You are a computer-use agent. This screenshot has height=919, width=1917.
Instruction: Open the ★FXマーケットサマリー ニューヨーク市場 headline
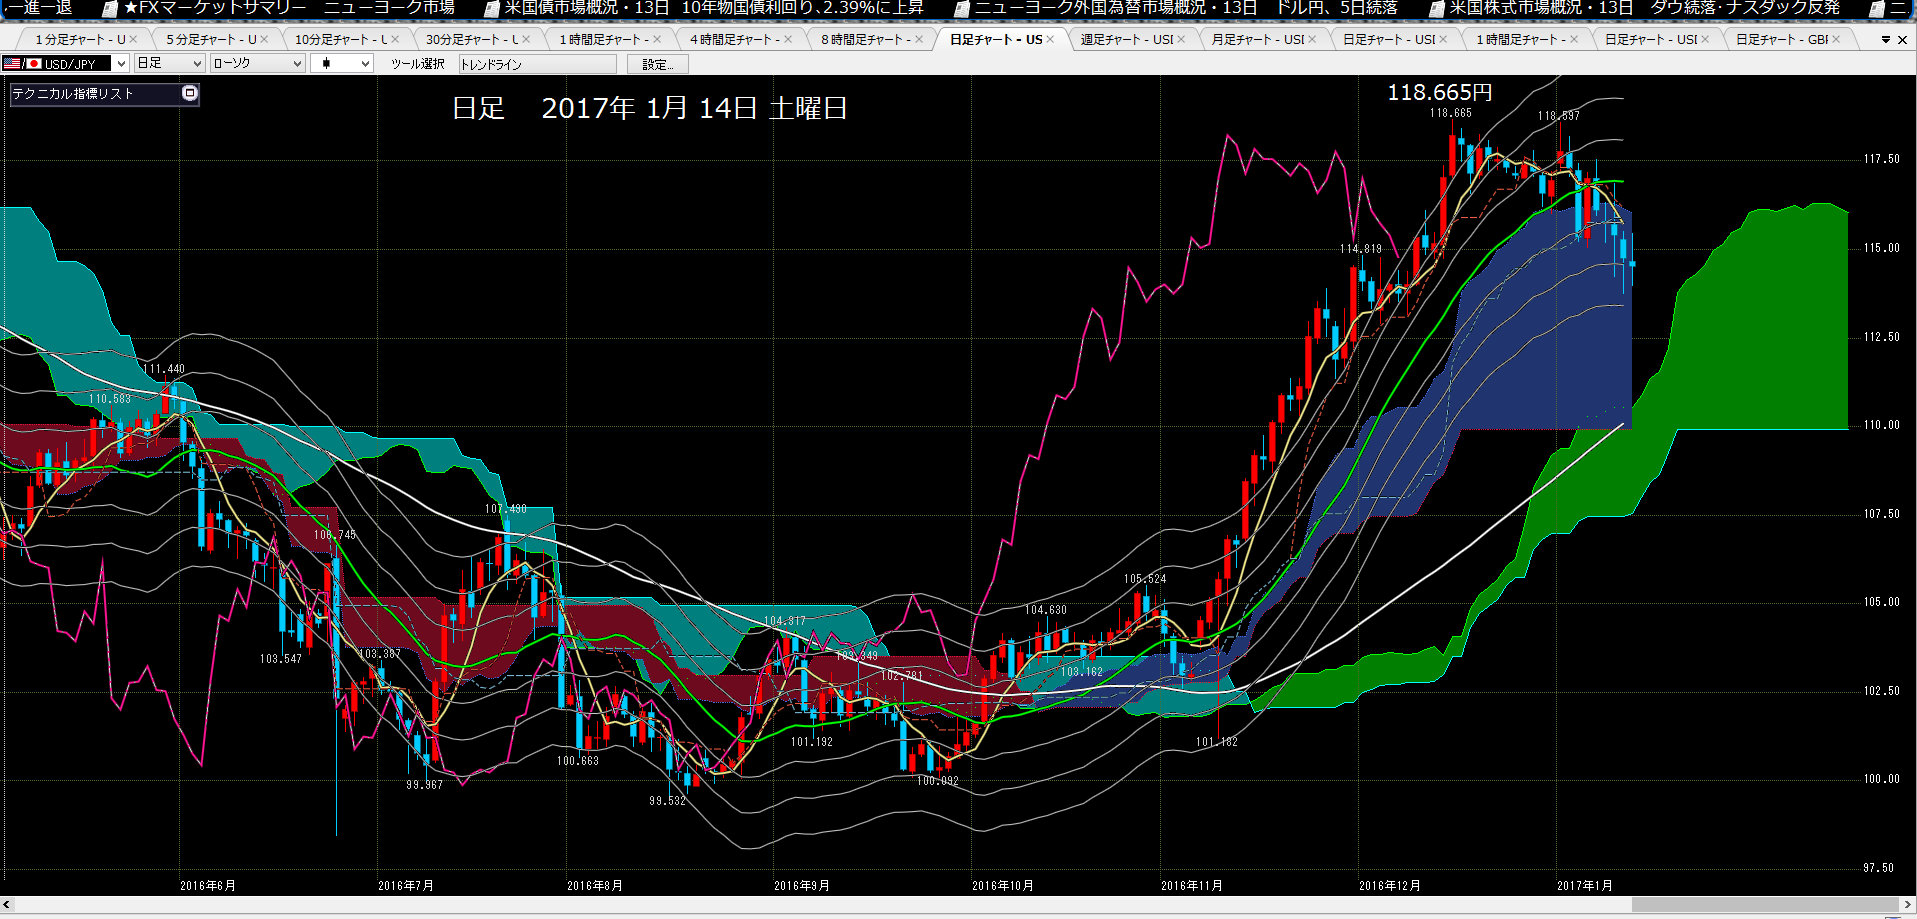[289, 8]
